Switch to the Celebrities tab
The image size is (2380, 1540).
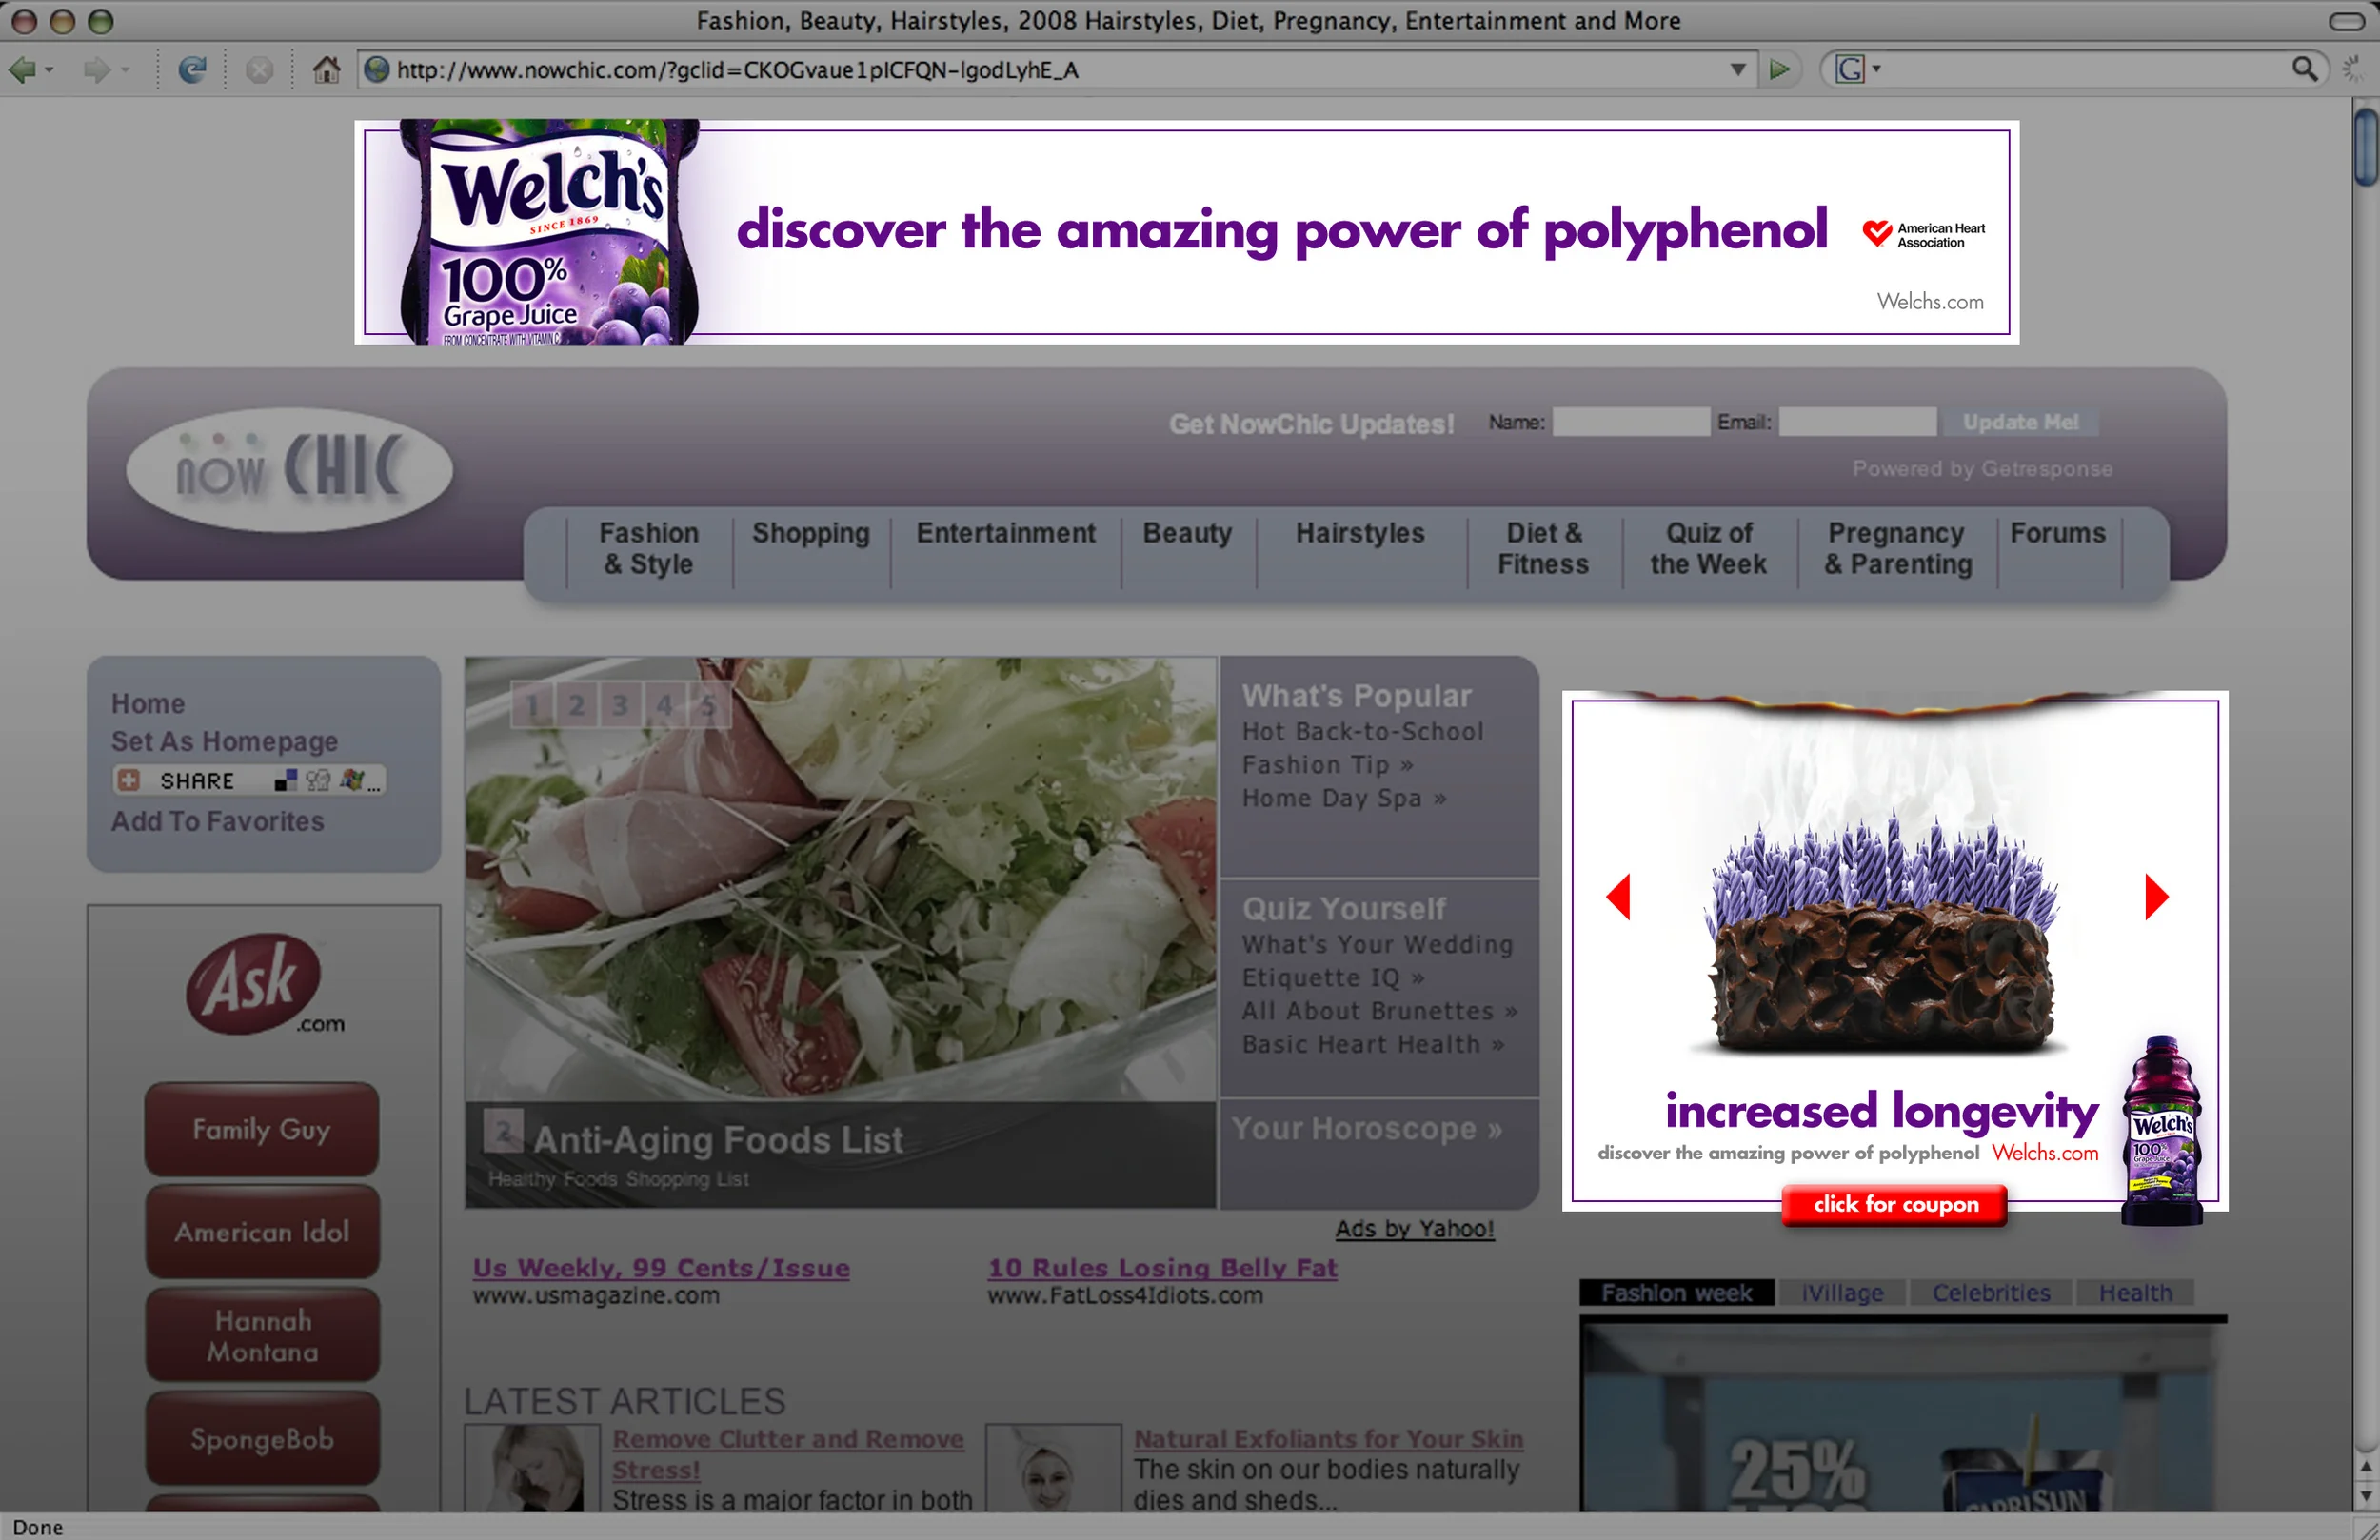(1991, 1293)
